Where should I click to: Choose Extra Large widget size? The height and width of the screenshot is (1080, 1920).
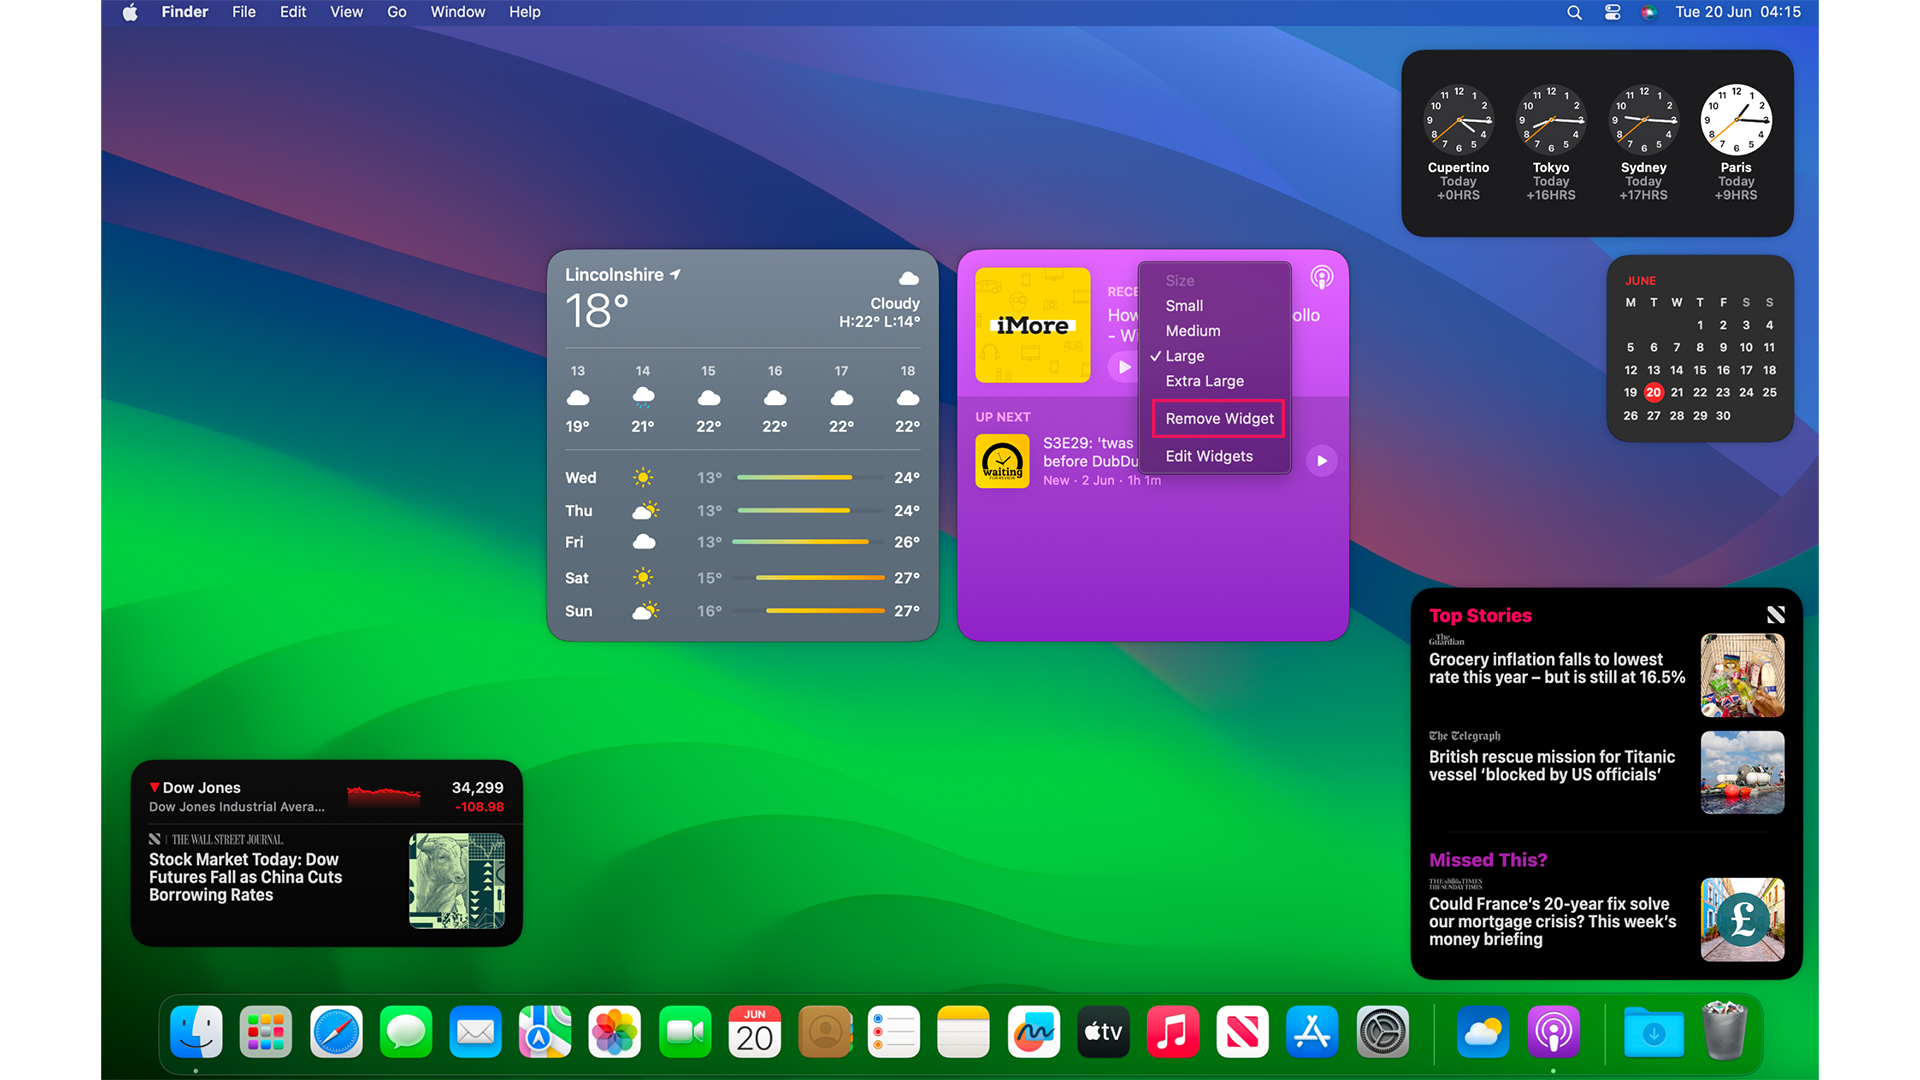click(x=1204, y=381)
